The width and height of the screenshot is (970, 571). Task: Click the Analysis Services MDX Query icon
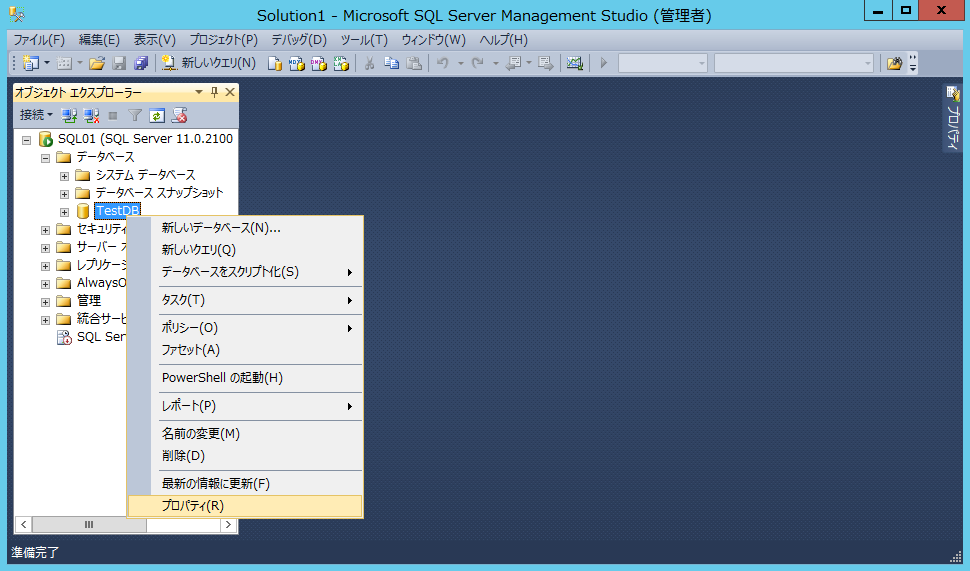coord(297,63)
